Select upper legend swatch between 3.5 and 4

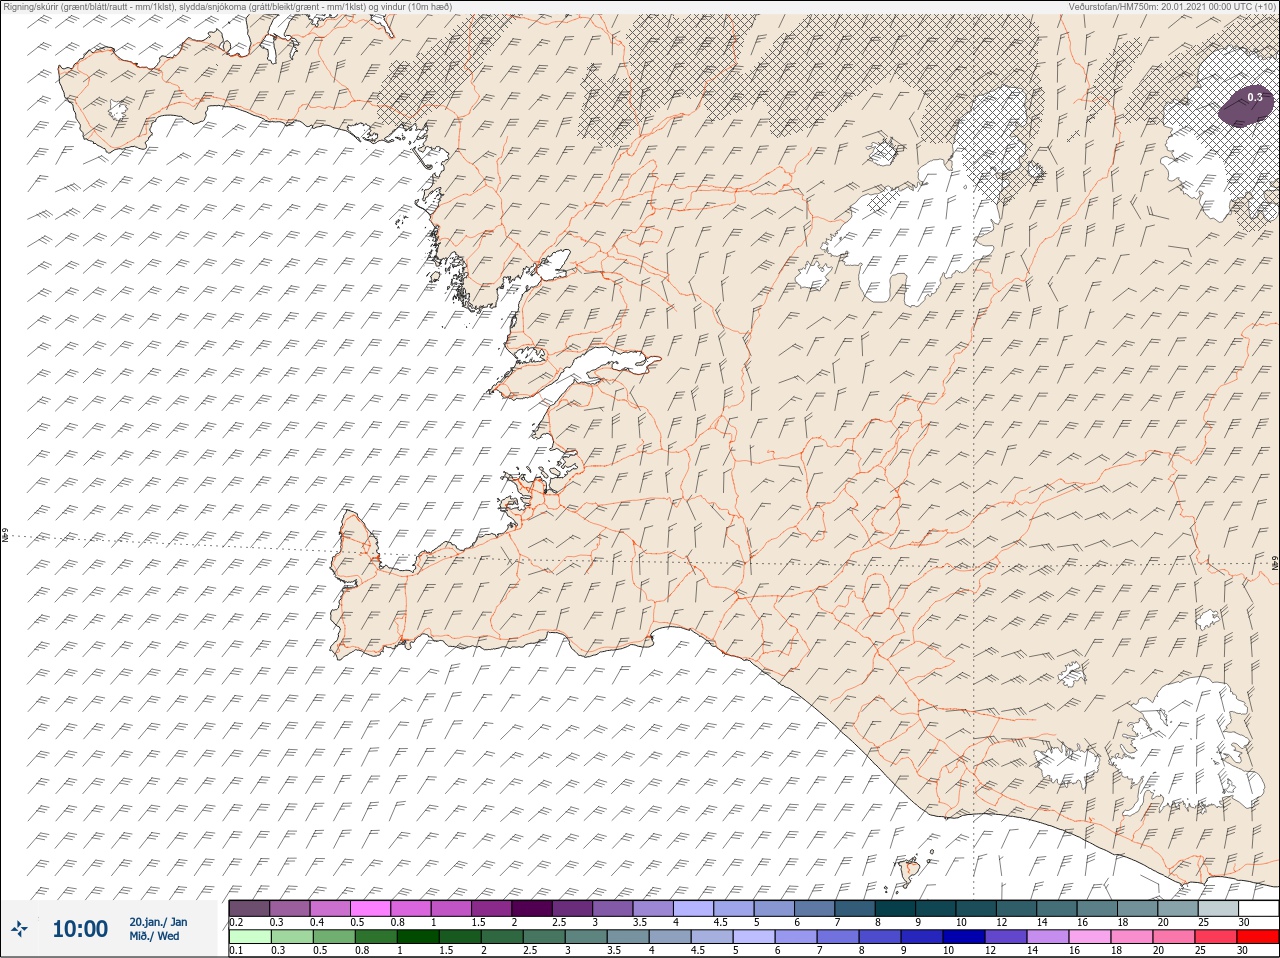pos(653,907)
